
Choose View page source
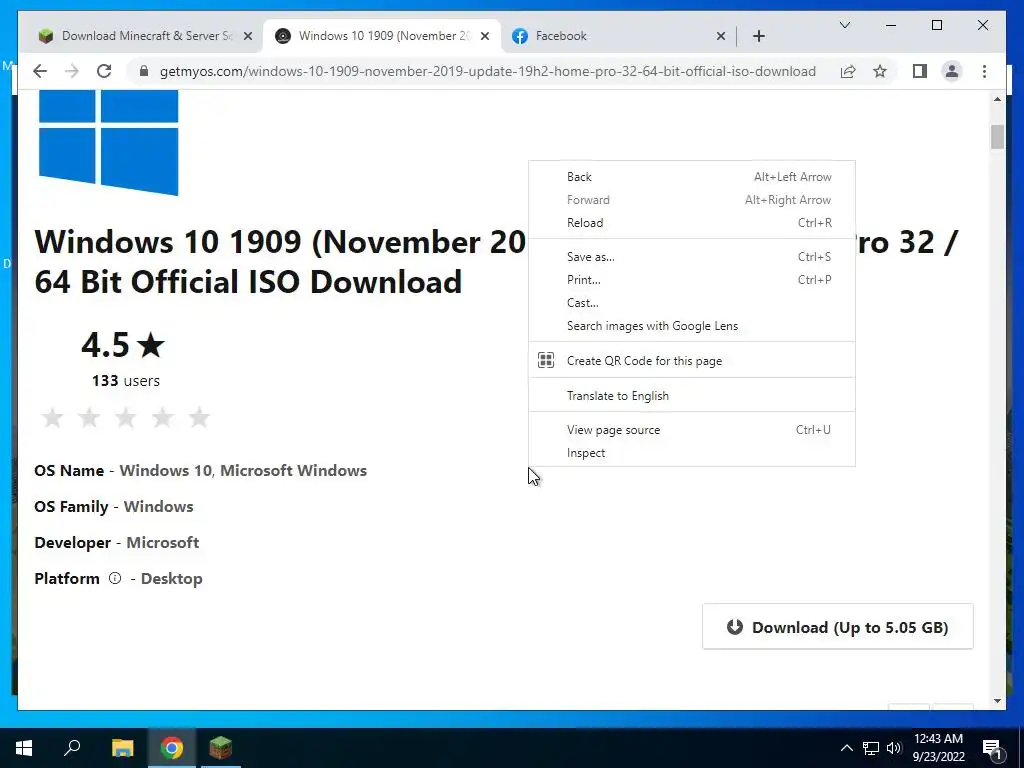coord(692,430)
